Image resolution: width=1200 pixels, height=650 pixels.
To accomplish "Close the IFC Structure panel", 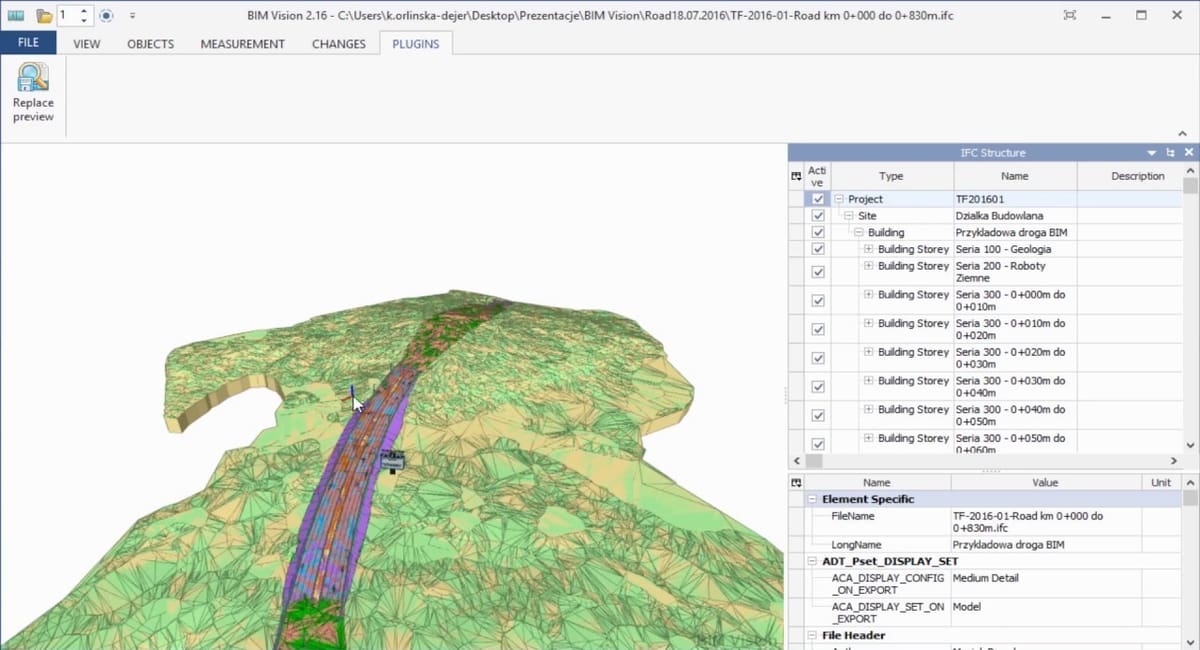I will coord(1188,153).
